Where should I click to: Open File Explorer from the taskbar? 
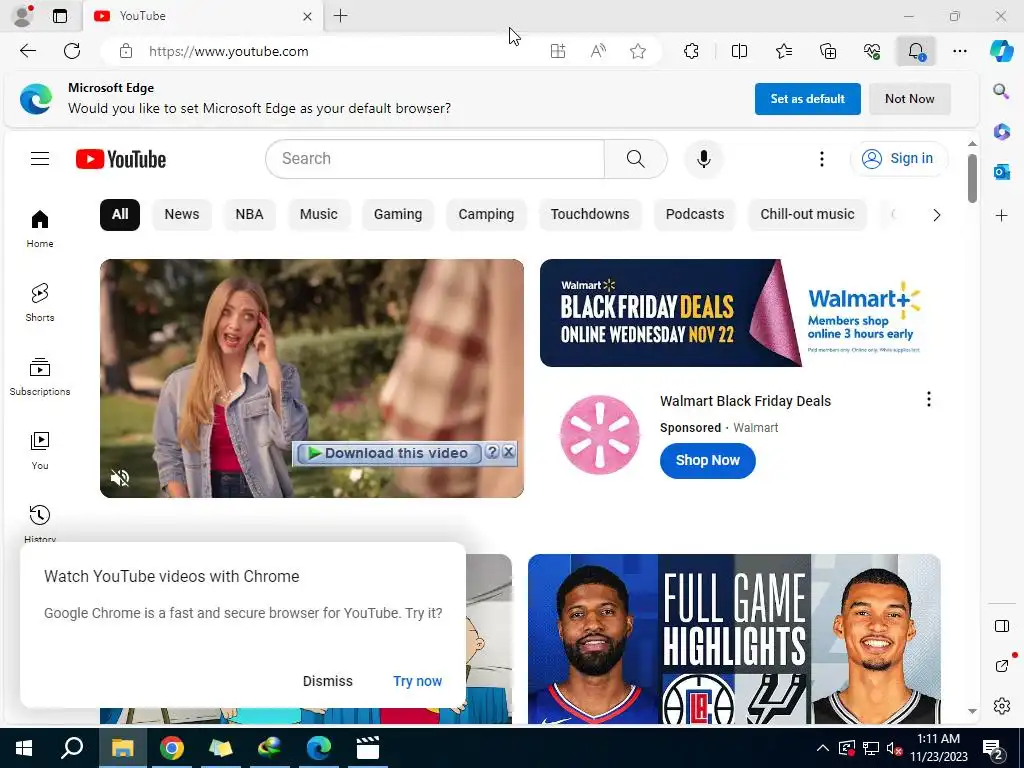click(x=122, y=748)
